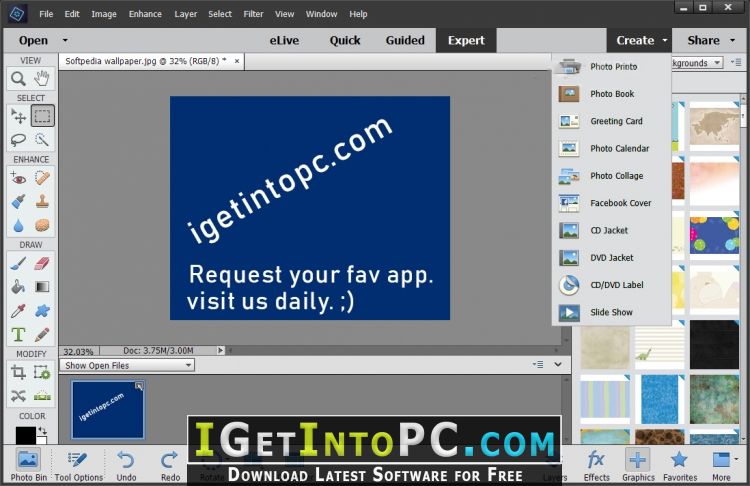The width and height of the screenshot is (750, 486).
Task: Click the Open button
Action: 33,41
